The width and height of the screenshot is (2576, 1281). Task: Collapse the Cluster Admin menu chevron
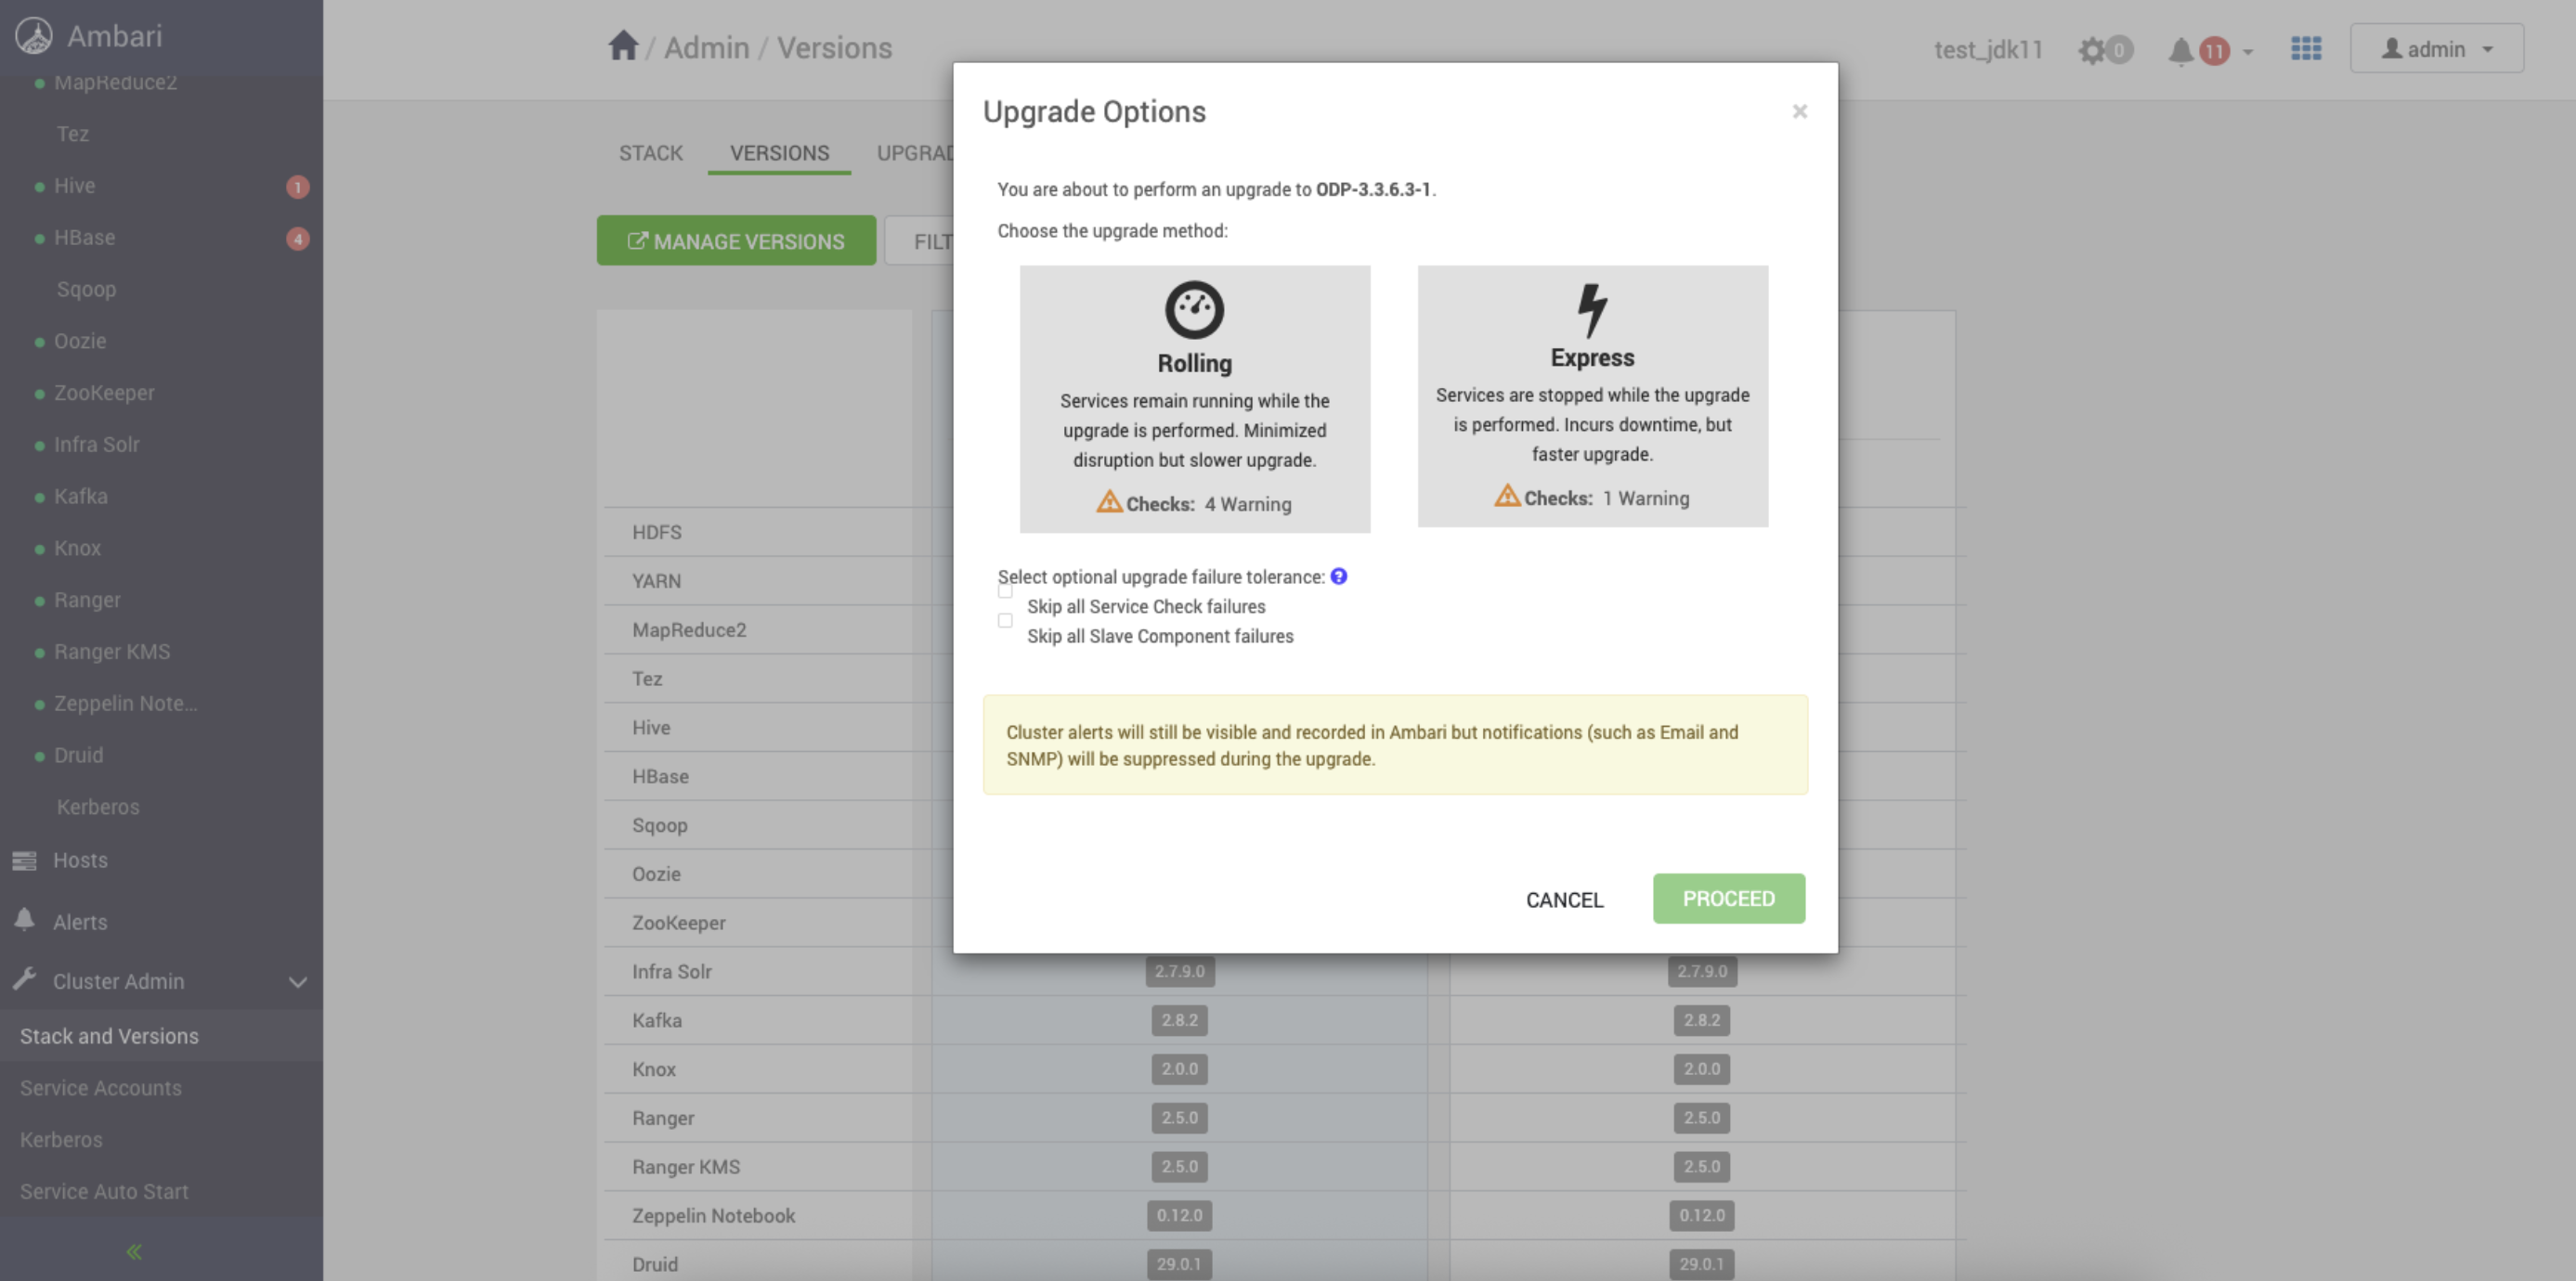pos(297,982)
